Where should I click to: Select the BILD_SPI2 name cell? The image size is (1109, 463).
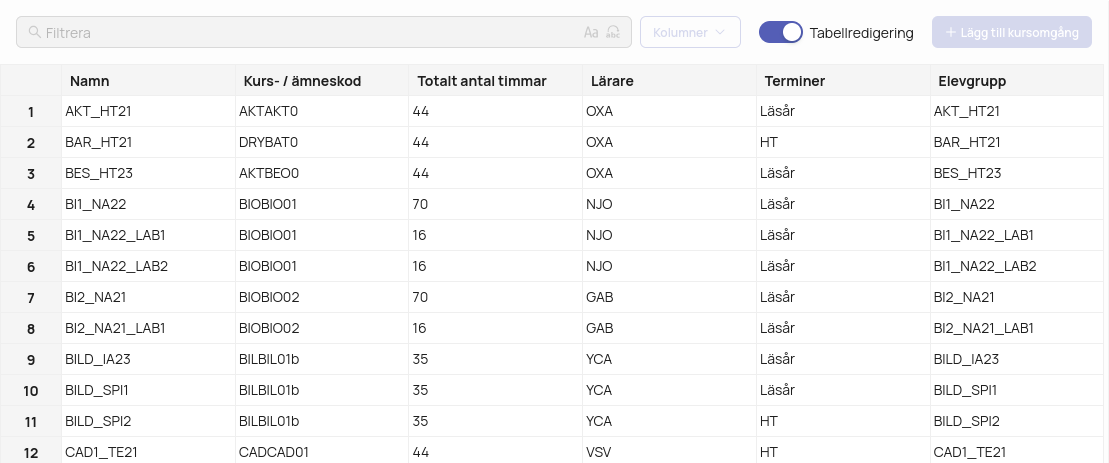click(149, 421)
